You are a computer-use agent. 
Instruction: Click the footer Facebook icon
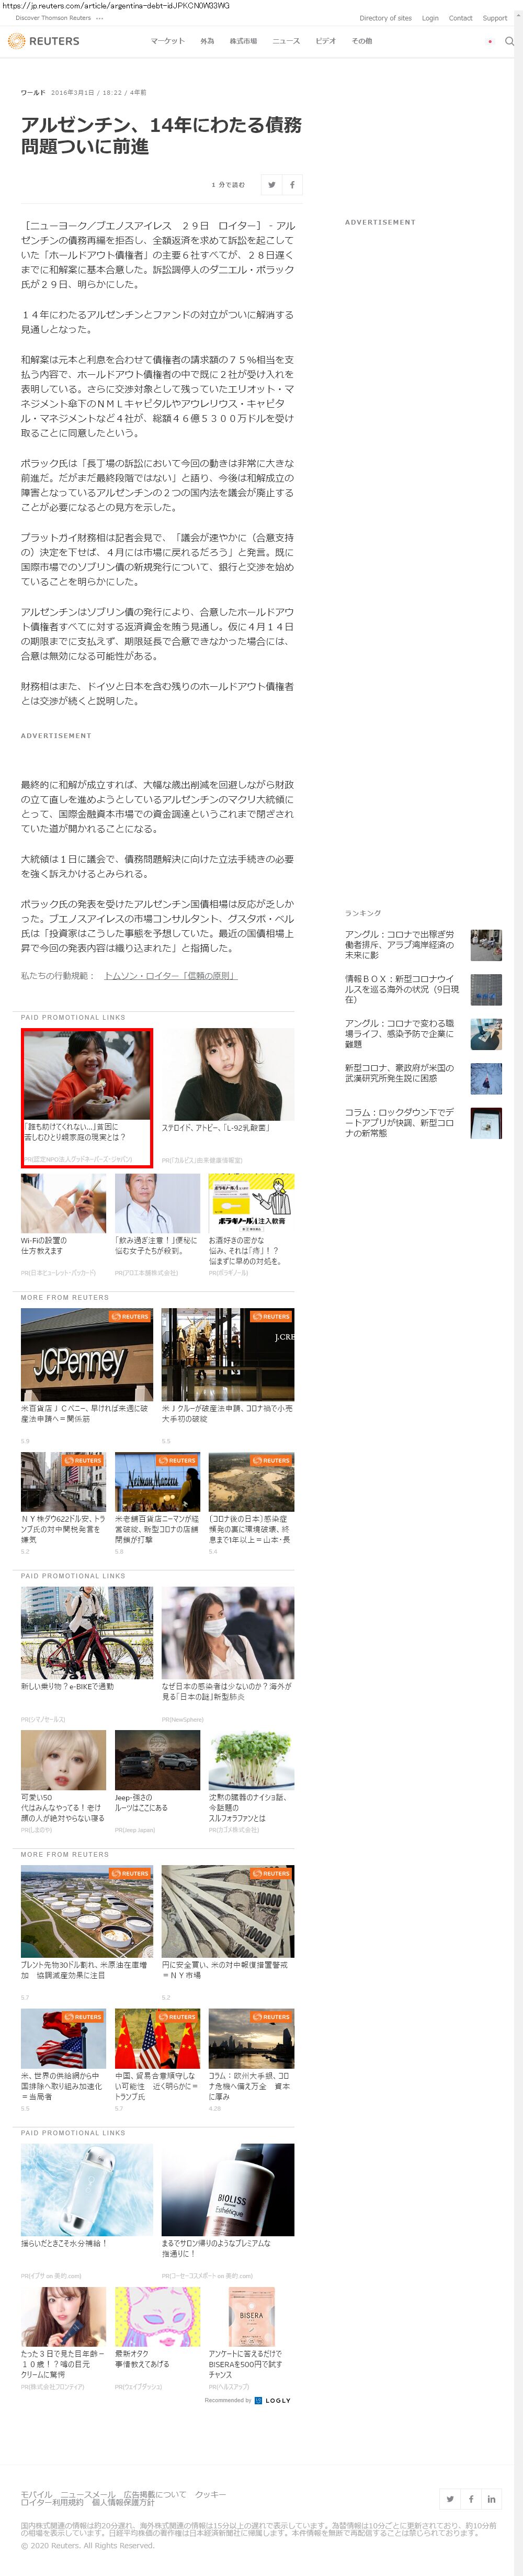471,2498
